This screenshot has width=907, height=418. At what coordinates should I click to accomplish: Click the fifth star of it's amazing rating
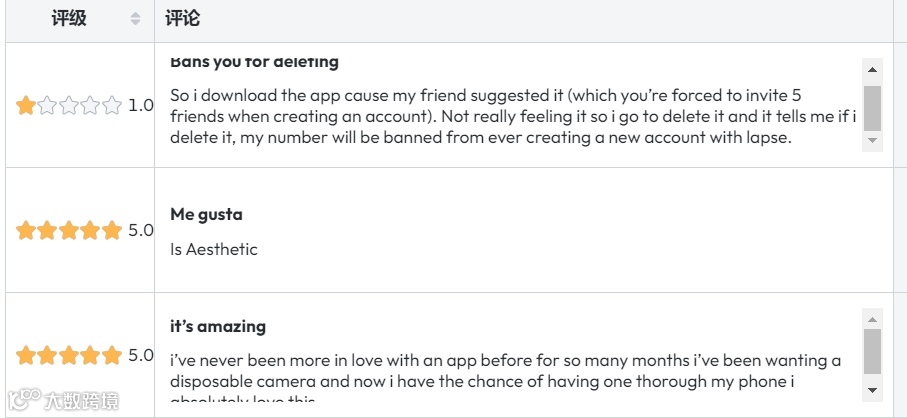pos(112,355)
